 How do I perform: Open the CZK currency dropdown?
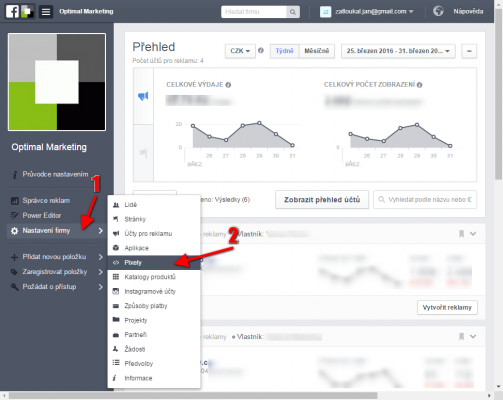(x=240, y=51)
